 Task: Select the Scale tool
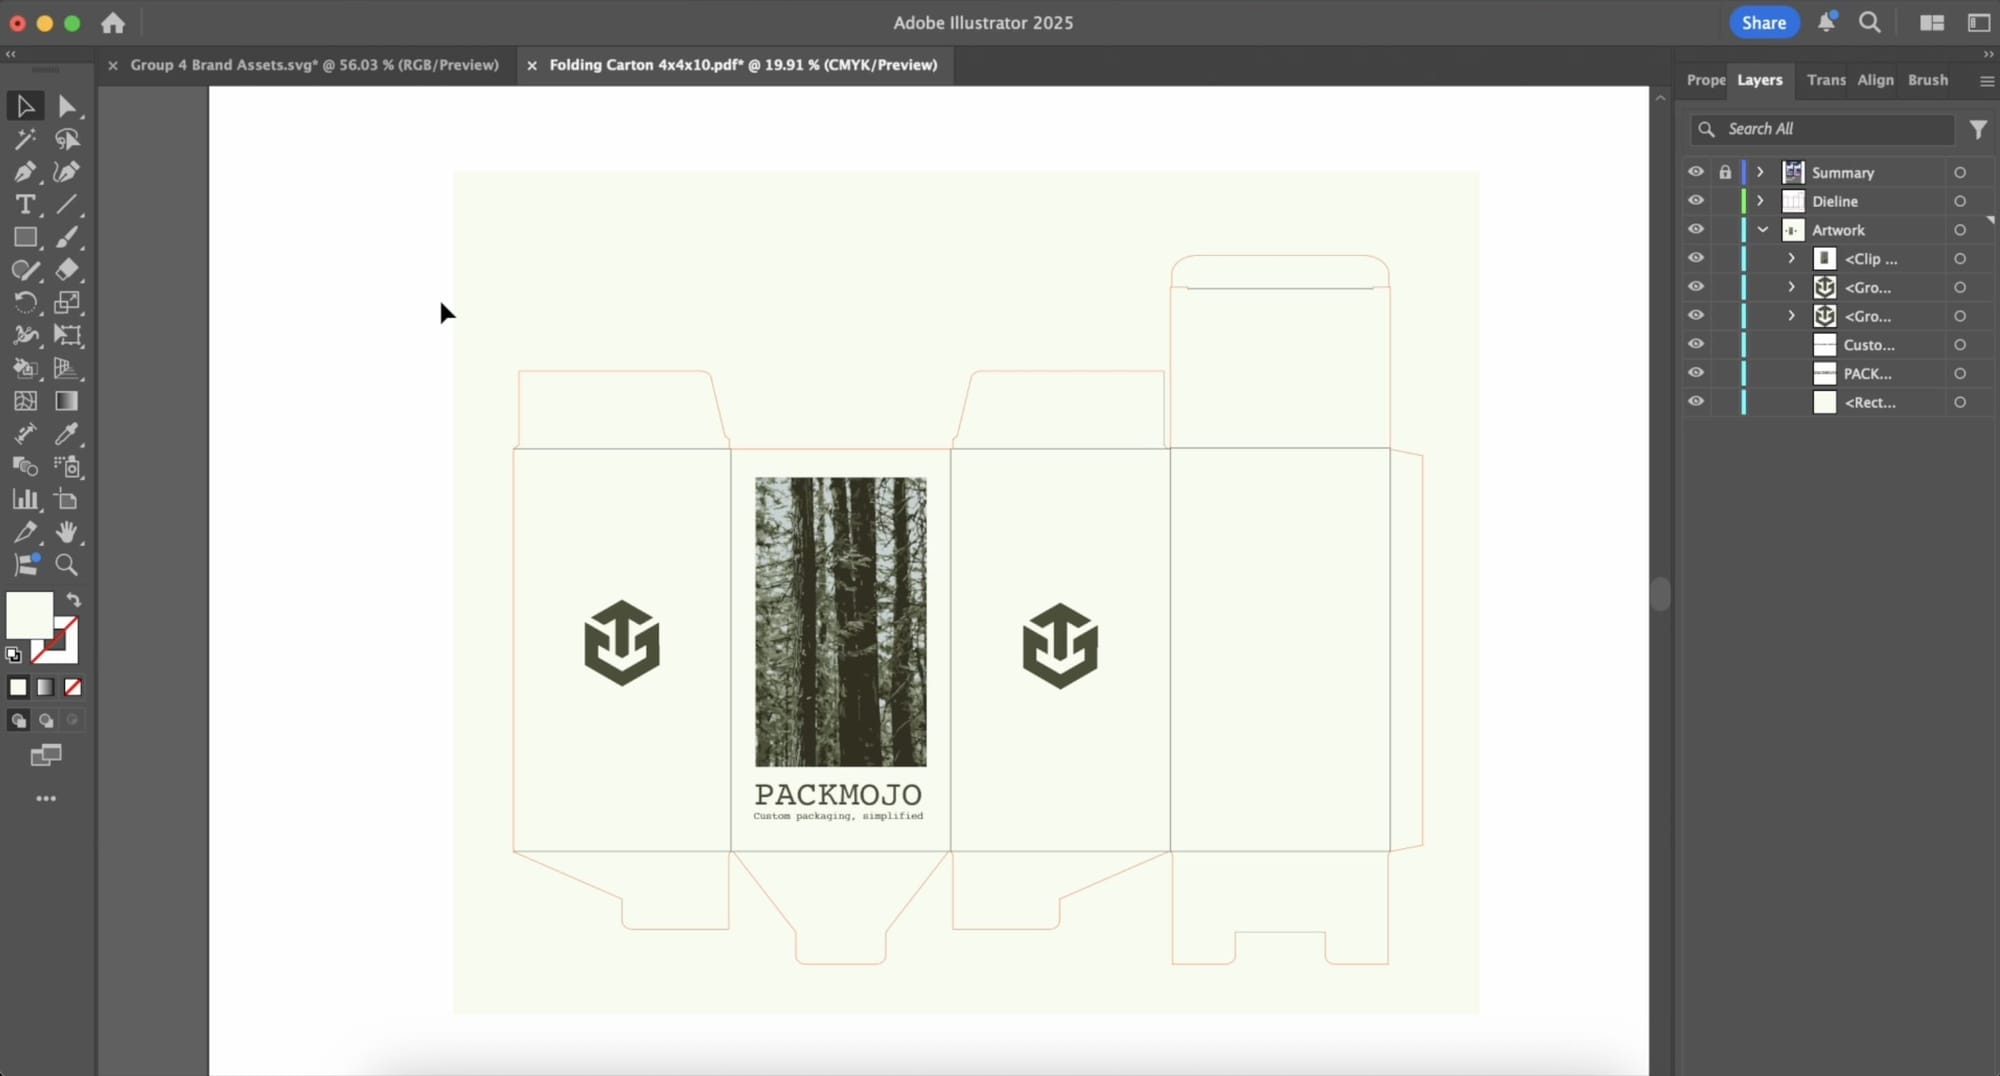(x=67, y=303)
